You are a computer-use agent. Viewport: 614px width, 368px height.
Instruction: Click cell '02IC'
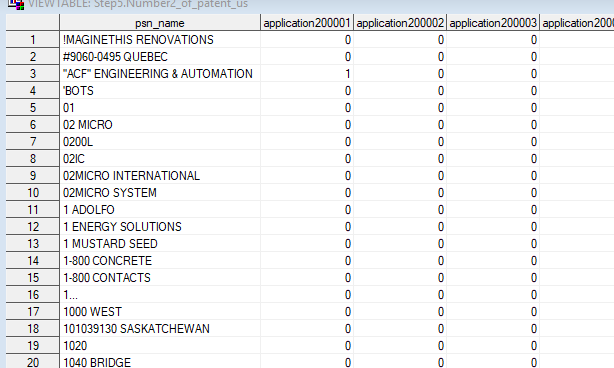pos(160,159)
